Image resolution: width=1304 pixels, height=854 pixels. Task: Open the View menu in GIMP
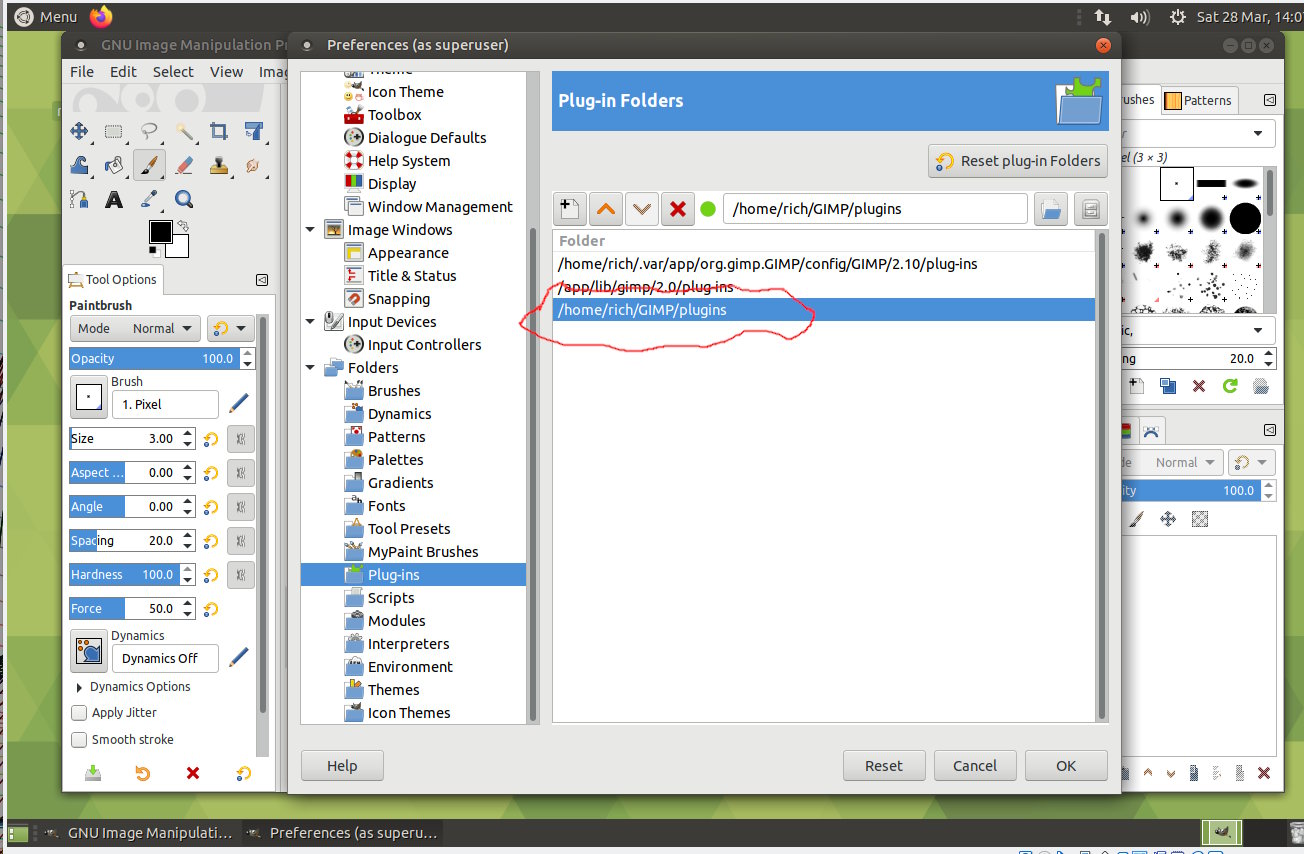pos(226,72)
